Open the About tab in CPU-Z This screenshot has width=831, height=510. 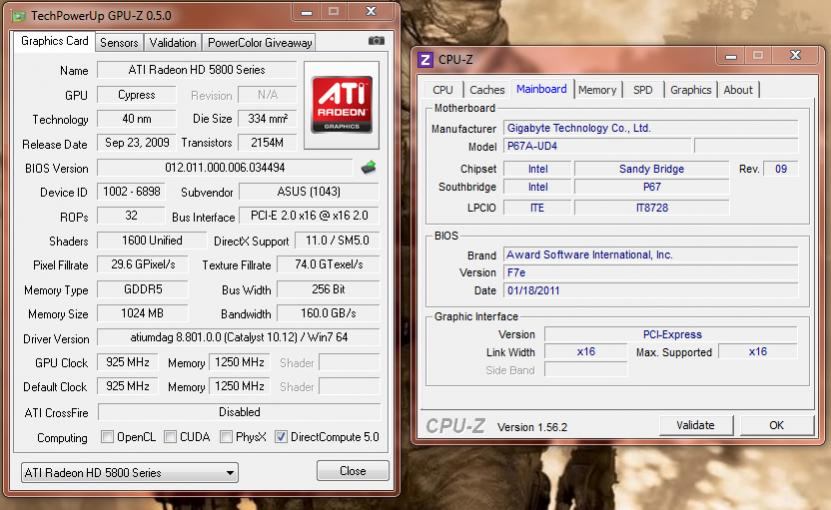pos(738,90)
